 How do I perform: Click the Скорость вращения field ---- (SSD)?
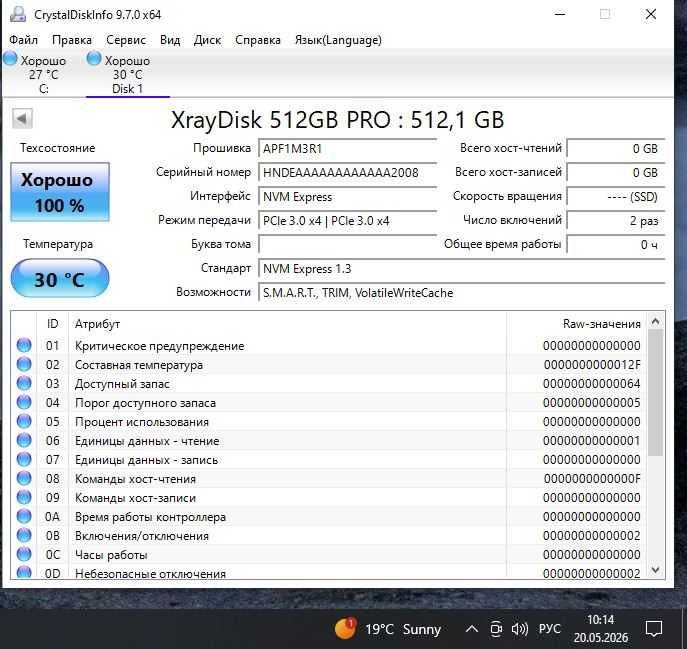(x=616, y=197)
